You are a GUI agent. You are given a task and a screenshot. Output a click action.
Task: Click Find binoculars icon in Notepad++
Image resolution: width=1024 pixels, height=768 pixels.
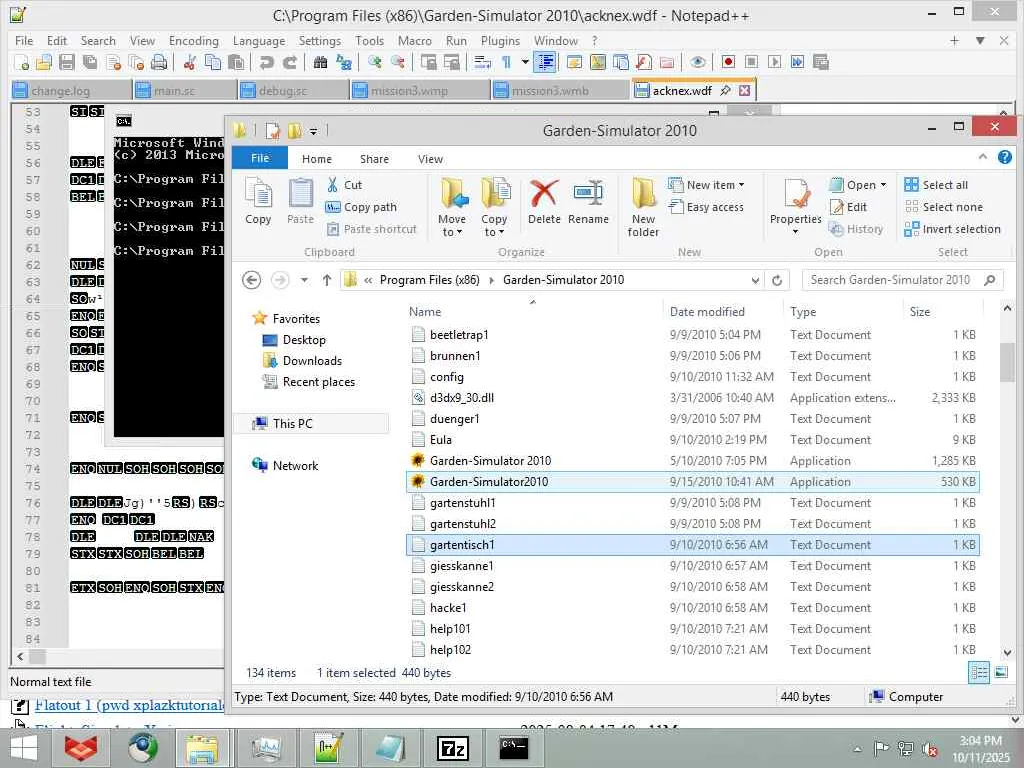[320, 62]
